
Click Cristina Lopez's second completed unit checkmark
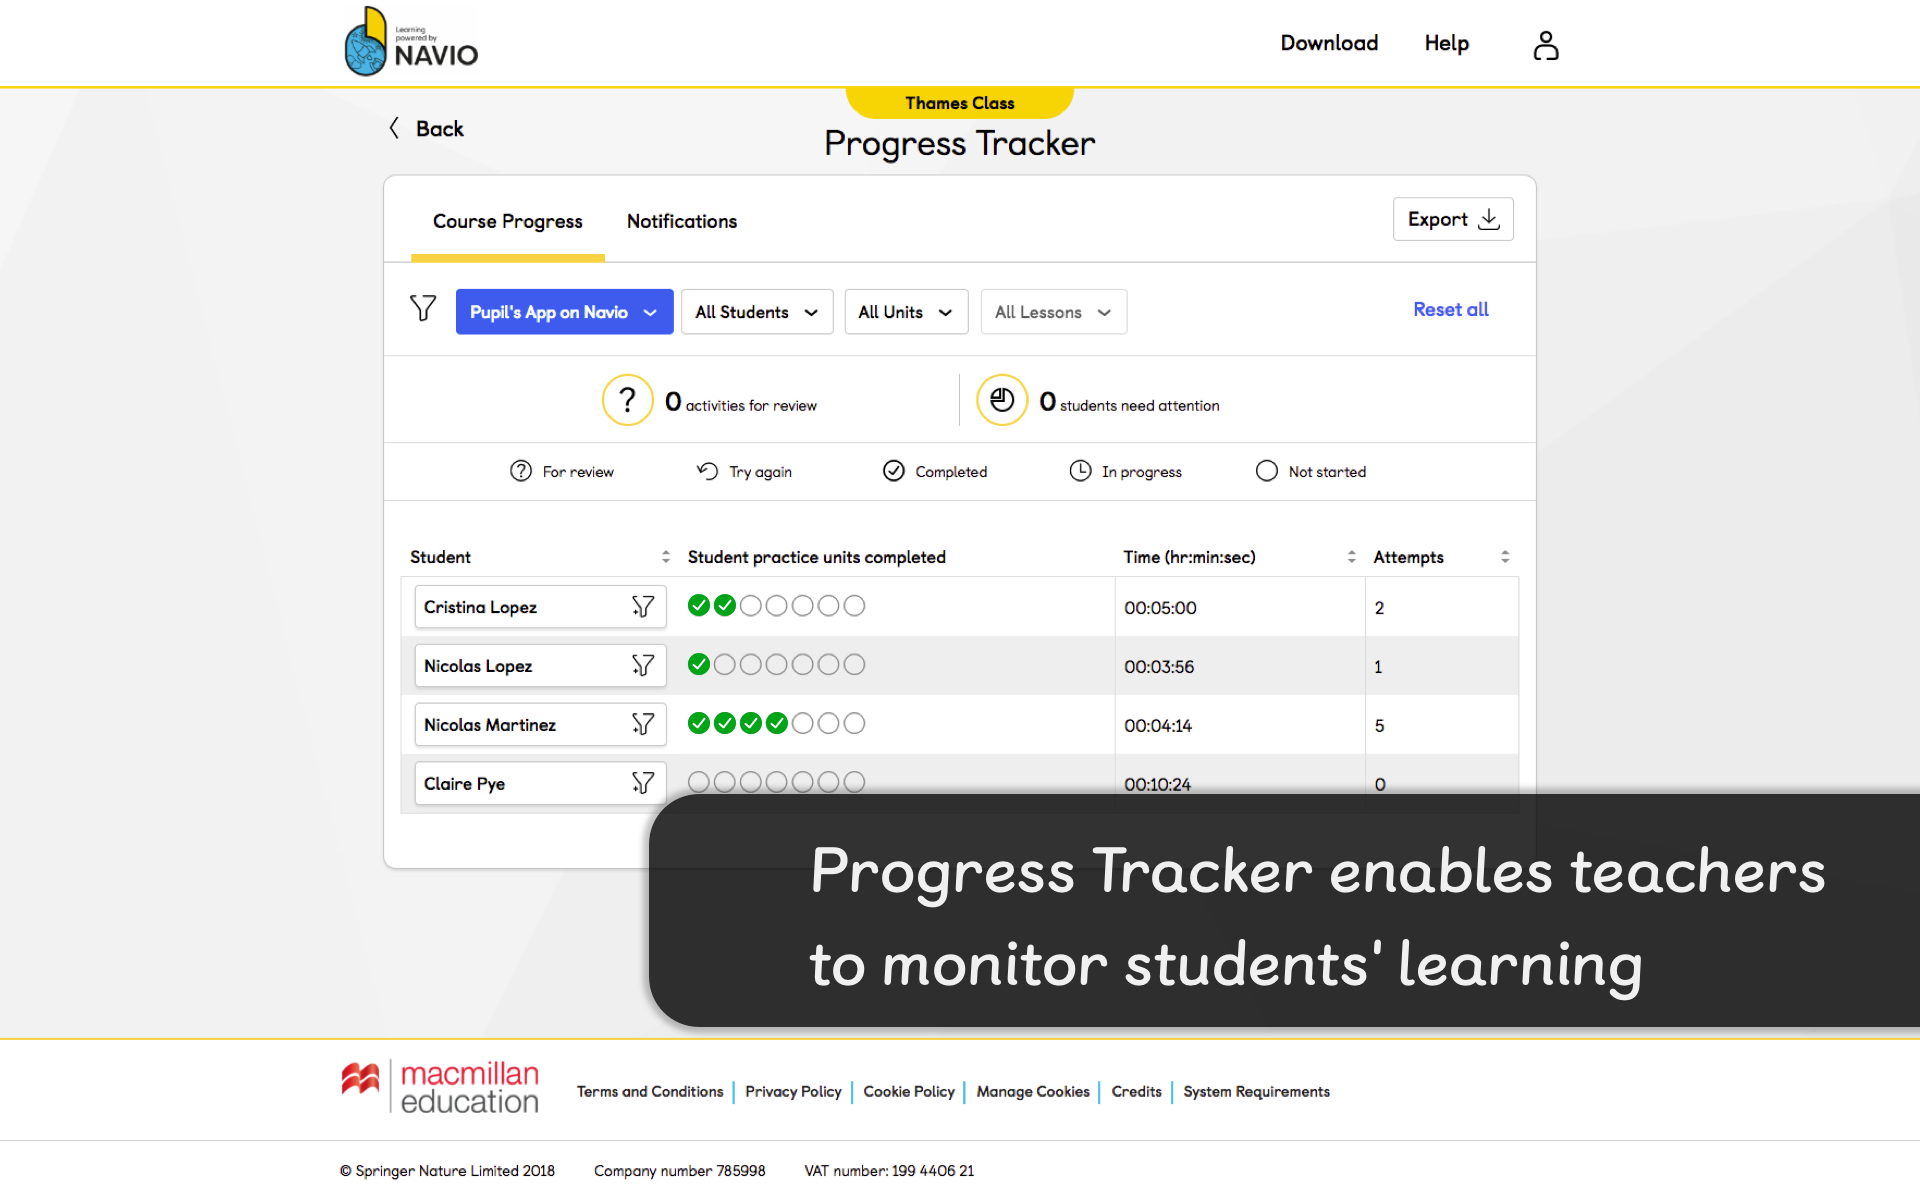pyautogui.click(x=725, y=605)
